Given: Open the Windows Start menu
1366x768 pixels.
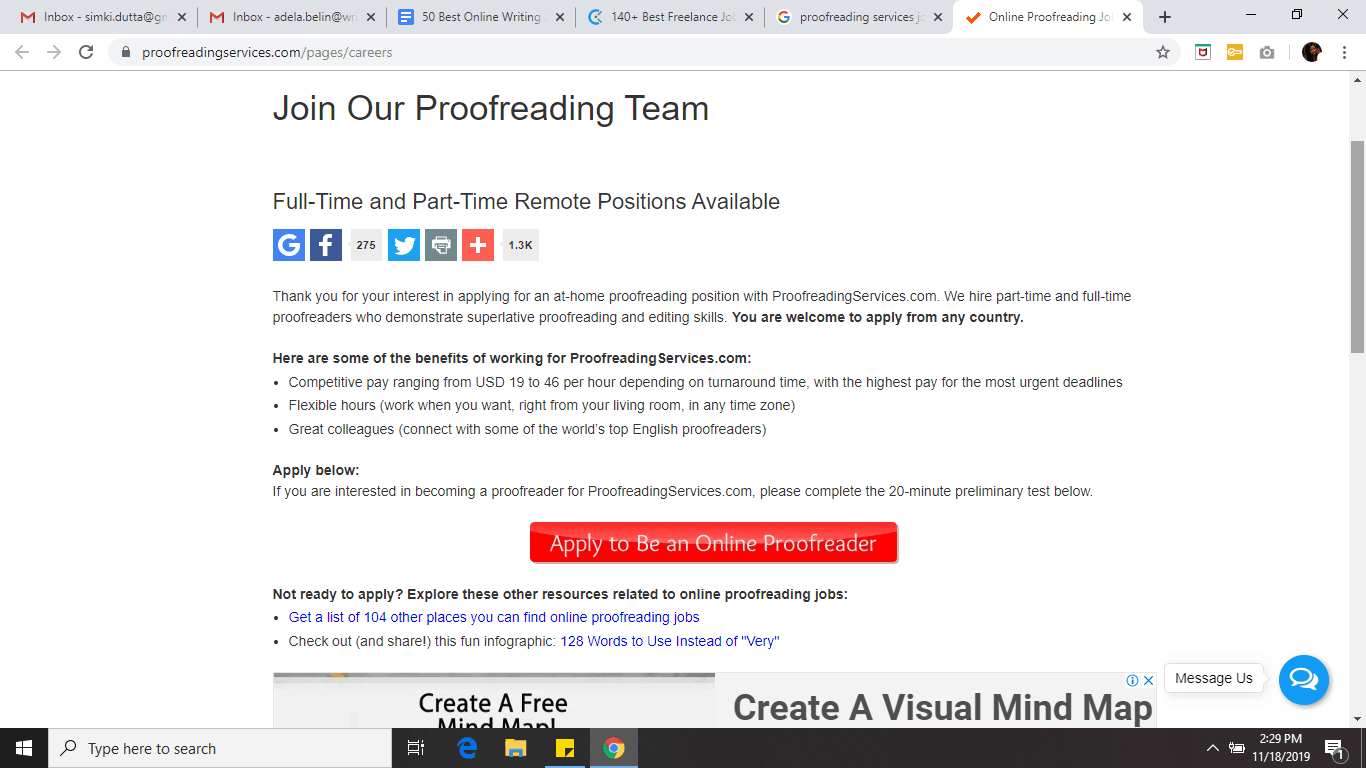Looking at the screenshot, I should pos(24,748).
